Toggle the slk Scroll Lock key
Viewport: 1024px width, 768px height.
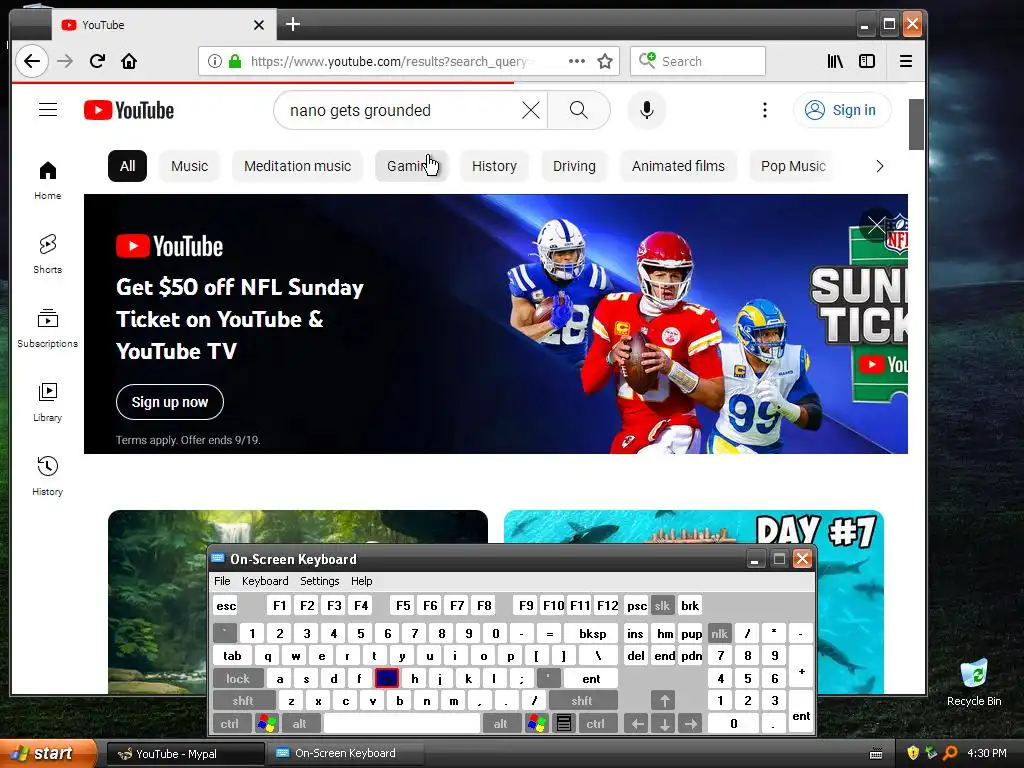[662, 605]
